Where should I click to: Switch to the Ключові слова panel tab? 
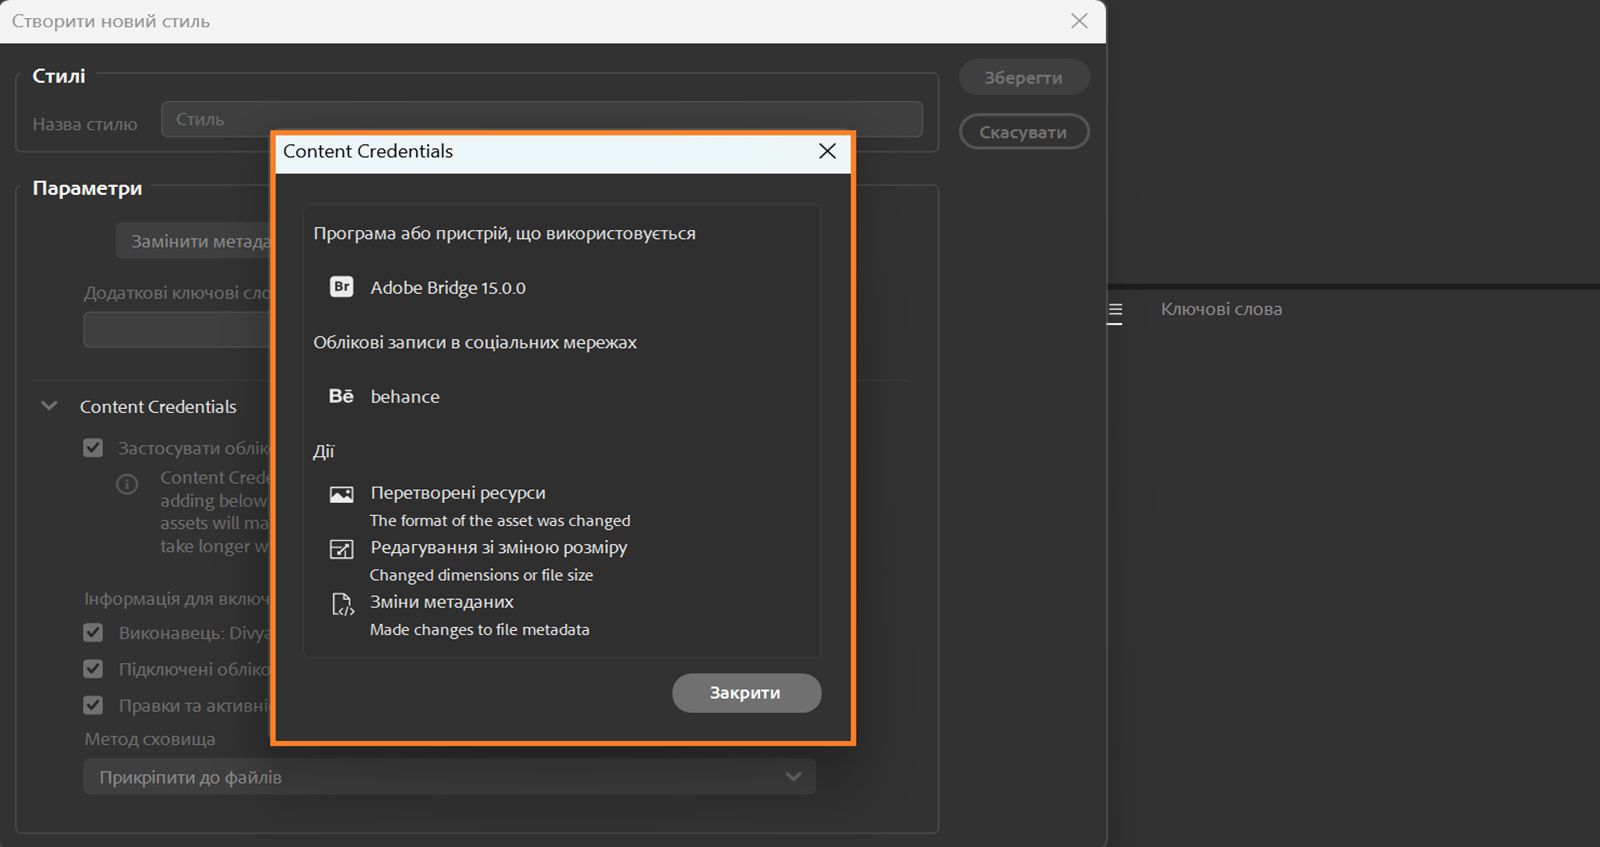click(x=1221, y=310)
